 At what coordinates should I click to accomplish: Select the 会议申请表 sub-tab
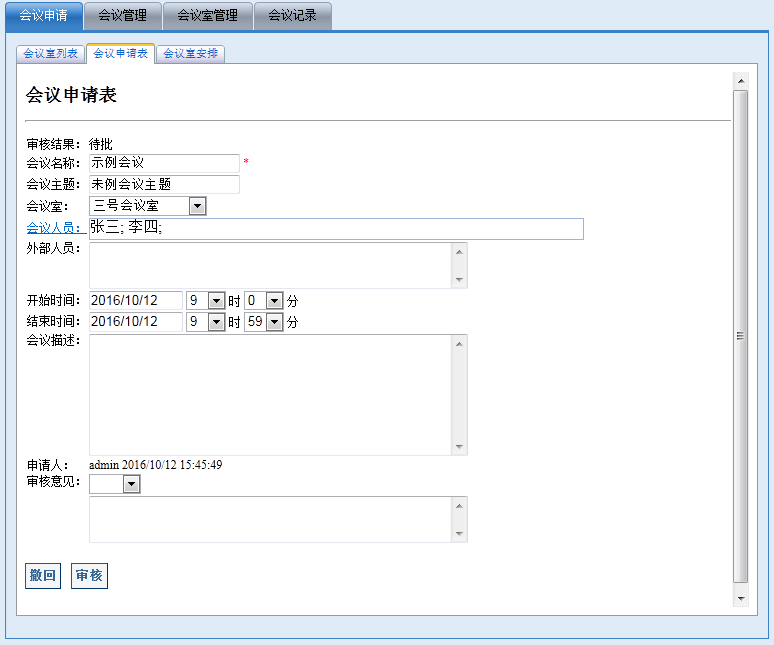click(x=120, y=53)
